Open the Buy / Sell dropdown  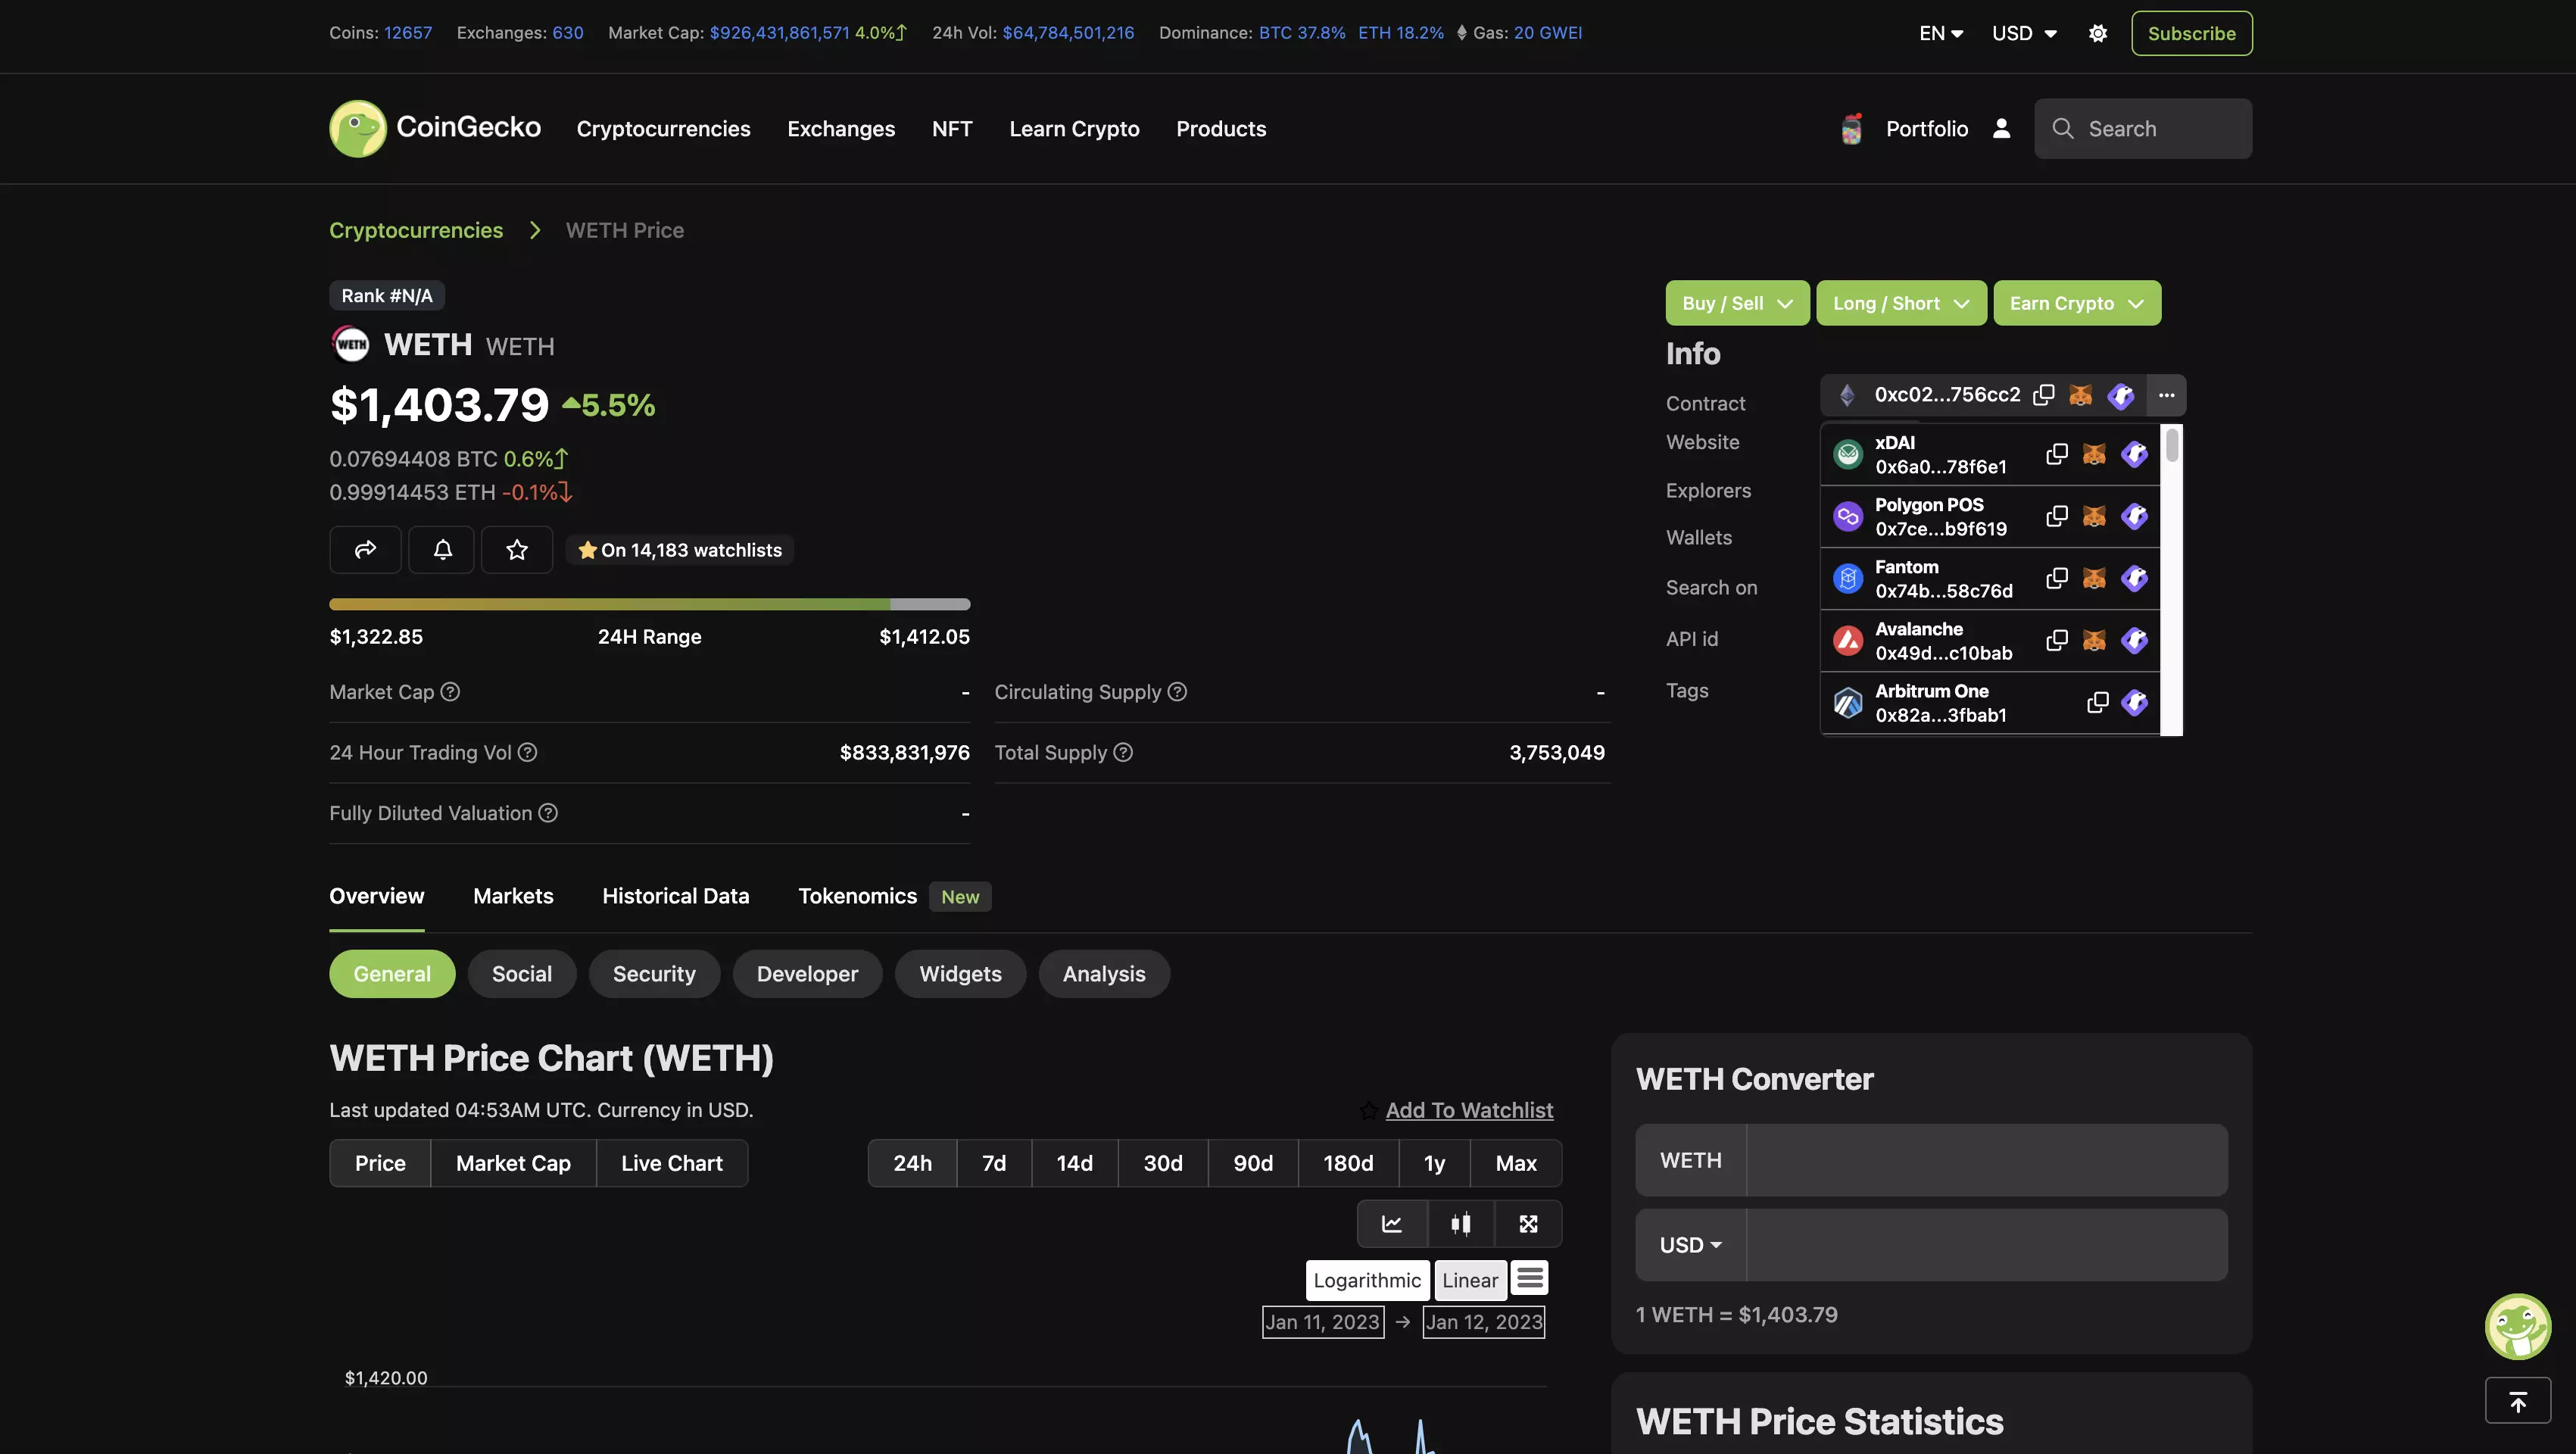pos(1736,303)
